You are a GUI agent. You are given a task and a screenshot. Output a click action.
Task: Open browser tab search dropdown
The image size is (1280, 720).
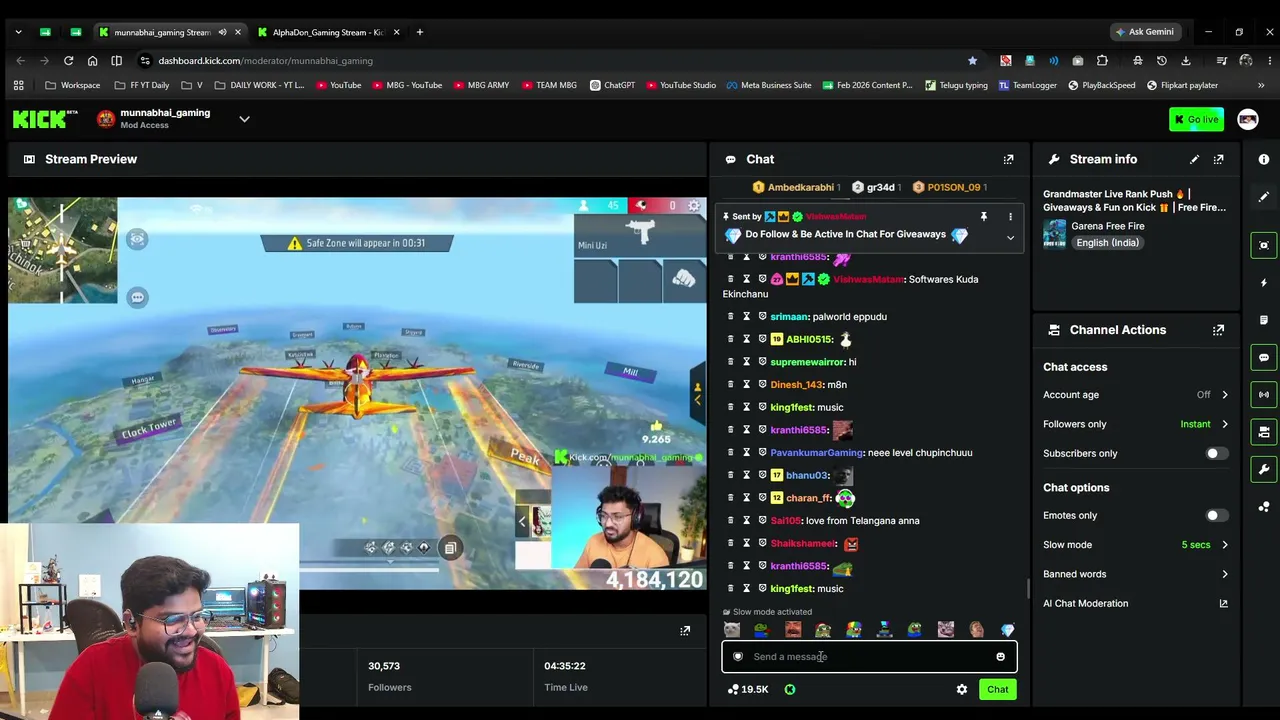pos(18,32)
